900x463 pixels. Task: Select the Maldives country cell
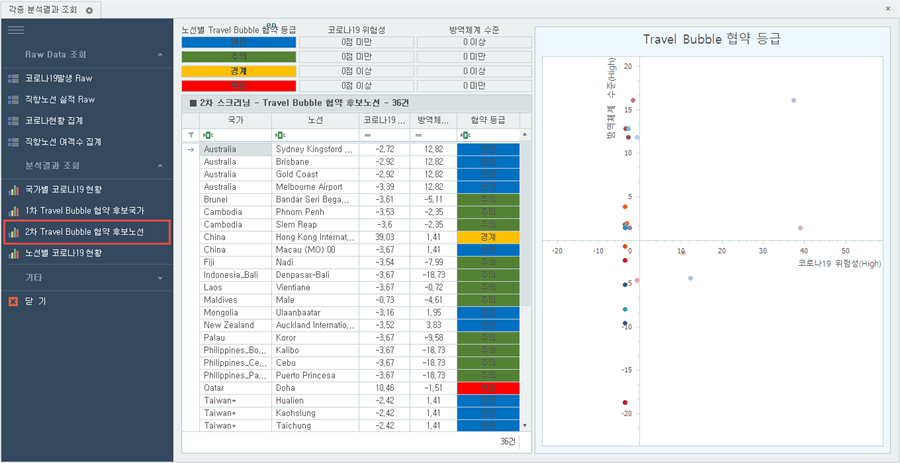pos(235,300)
